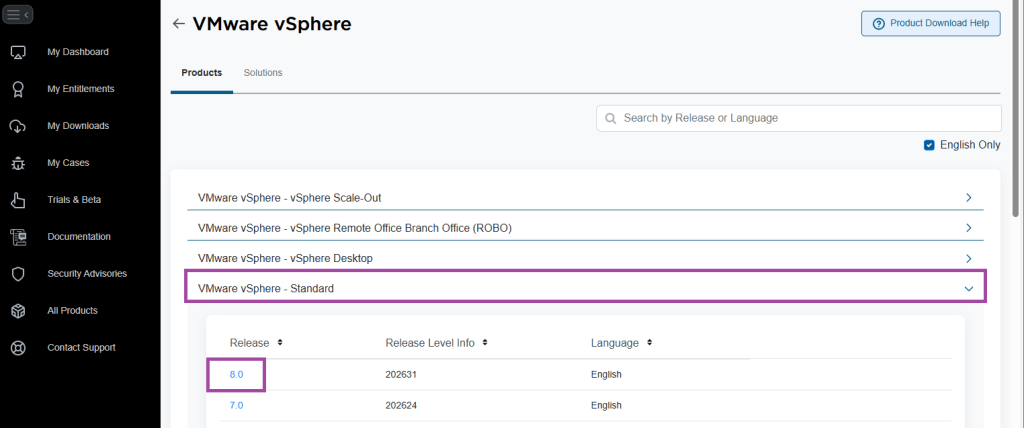Open My Cases bug icon

[18, 163]
